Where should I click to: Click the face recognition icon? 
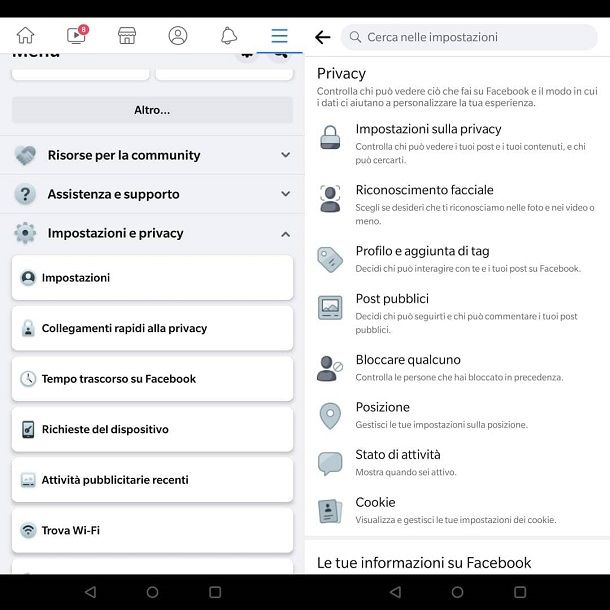coord(330,198)
